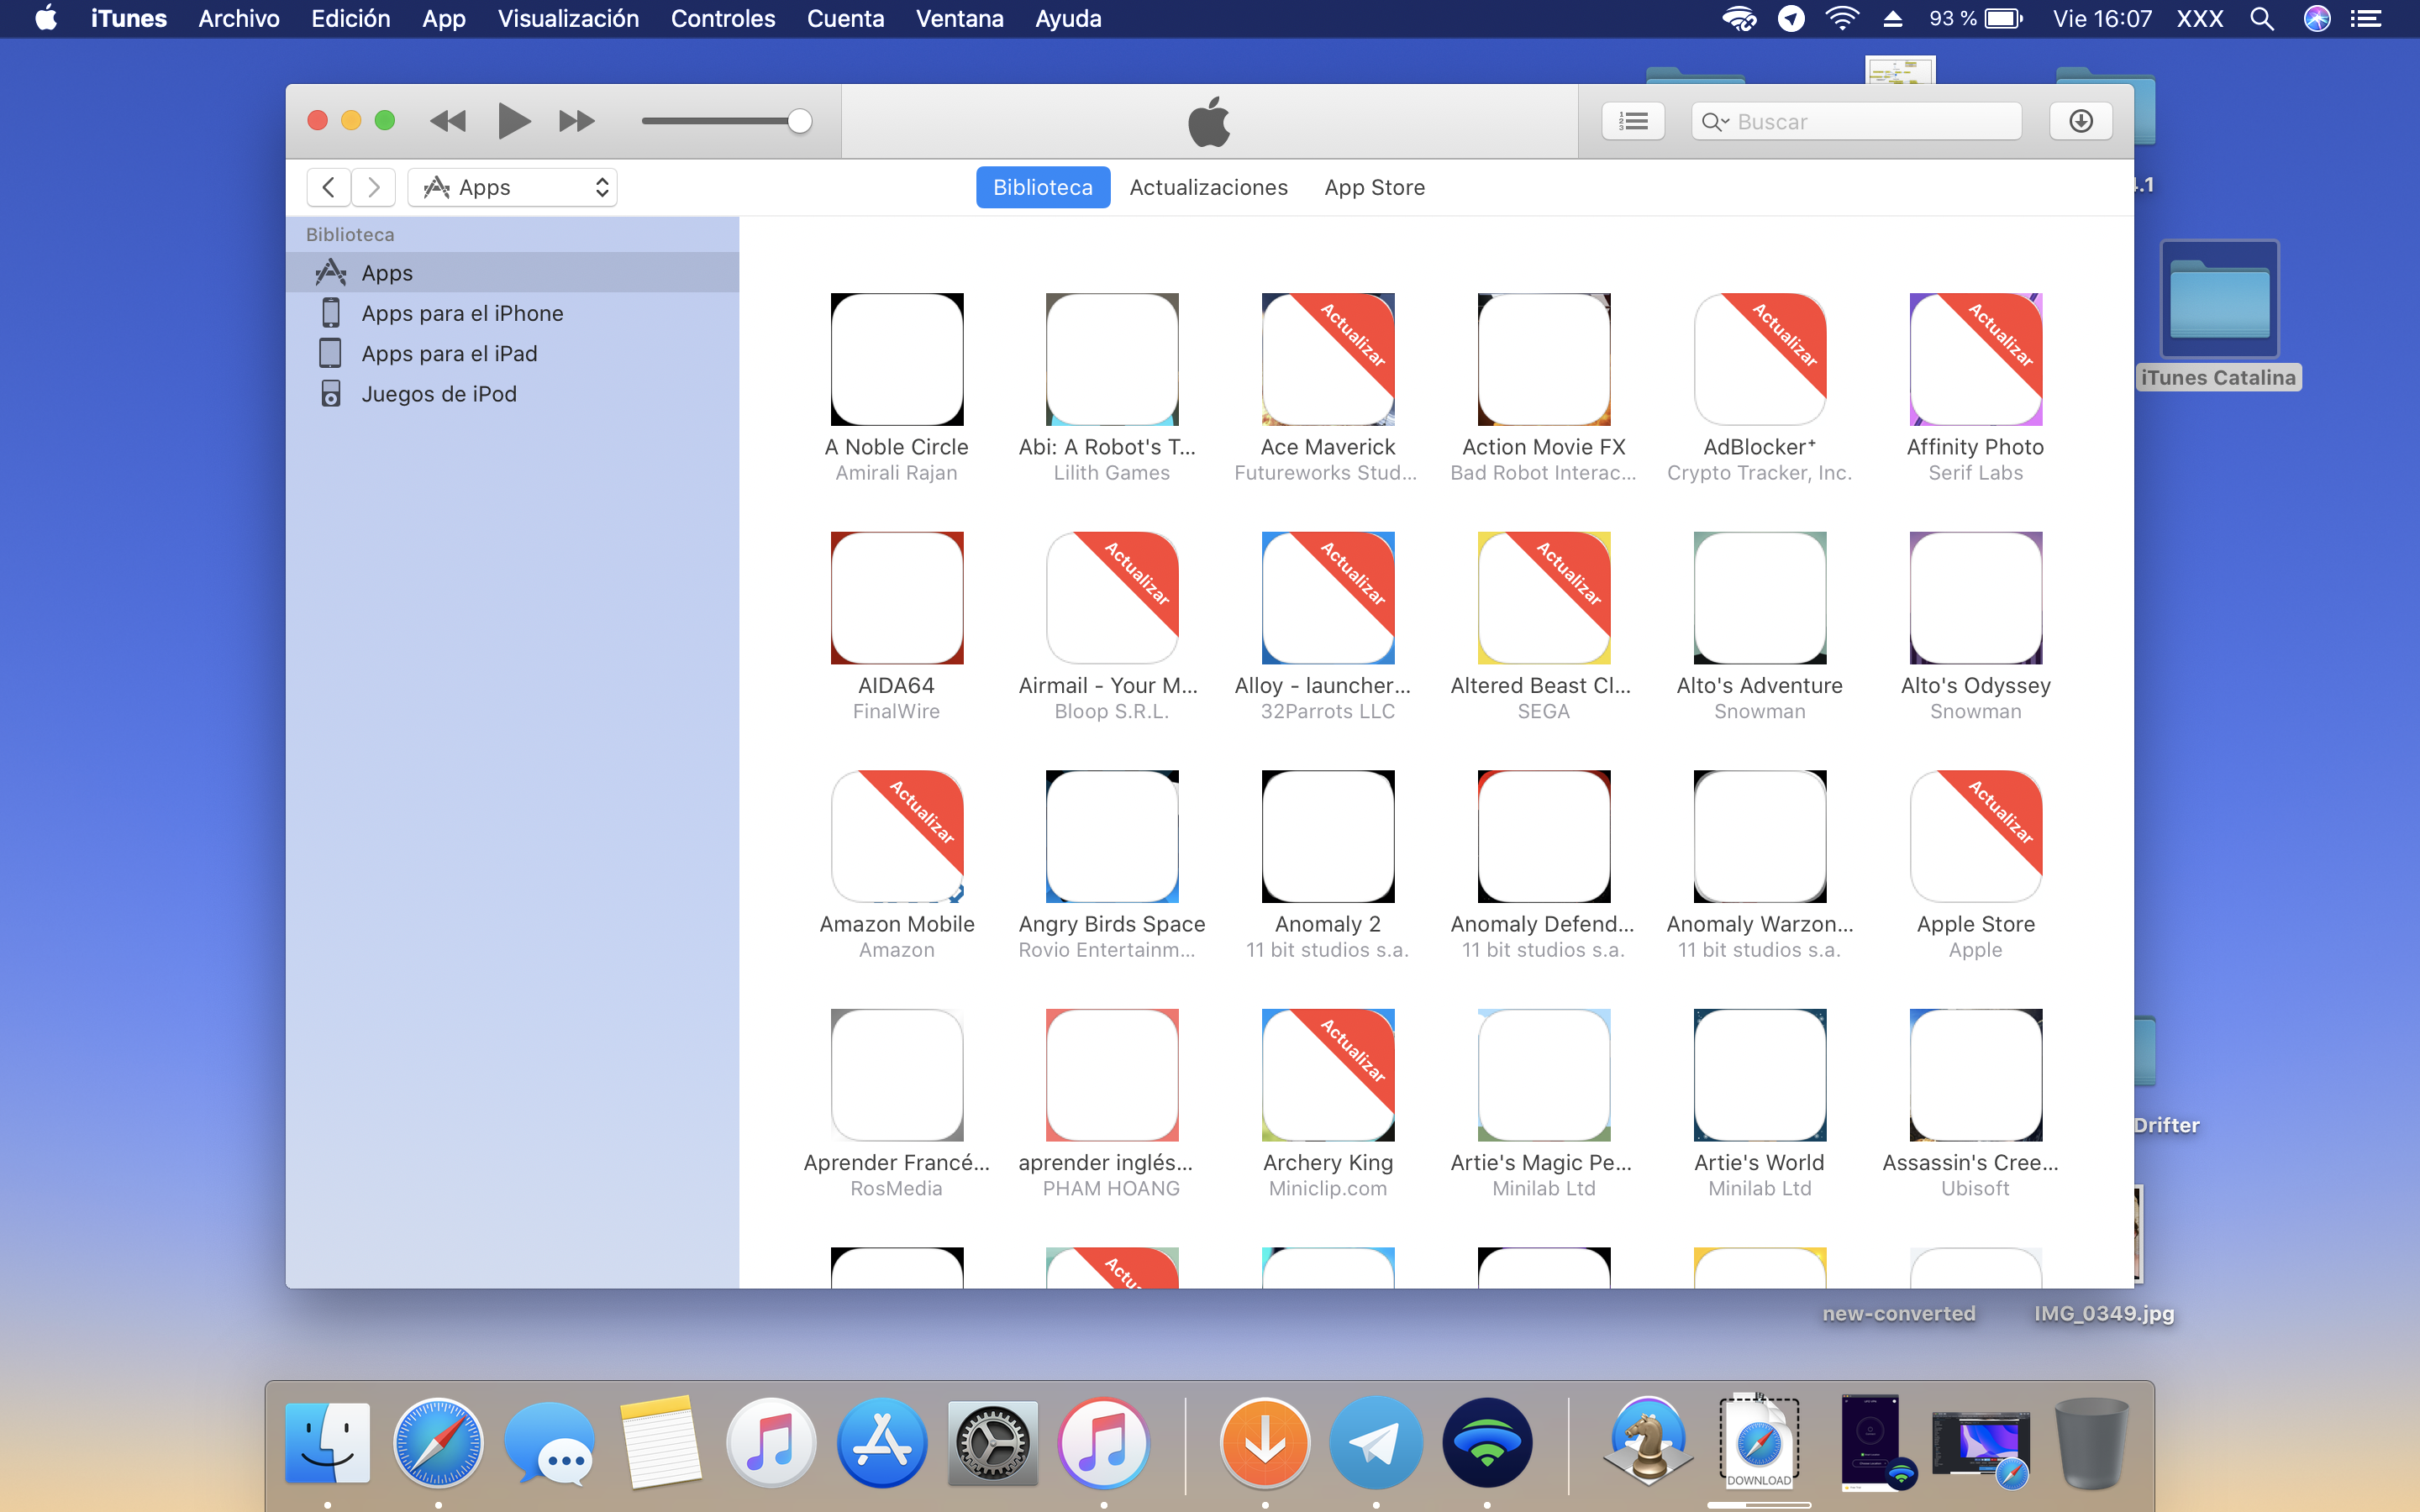
Task: Expand the Buscar search options magnifier
Action: tap(1714, 122)
